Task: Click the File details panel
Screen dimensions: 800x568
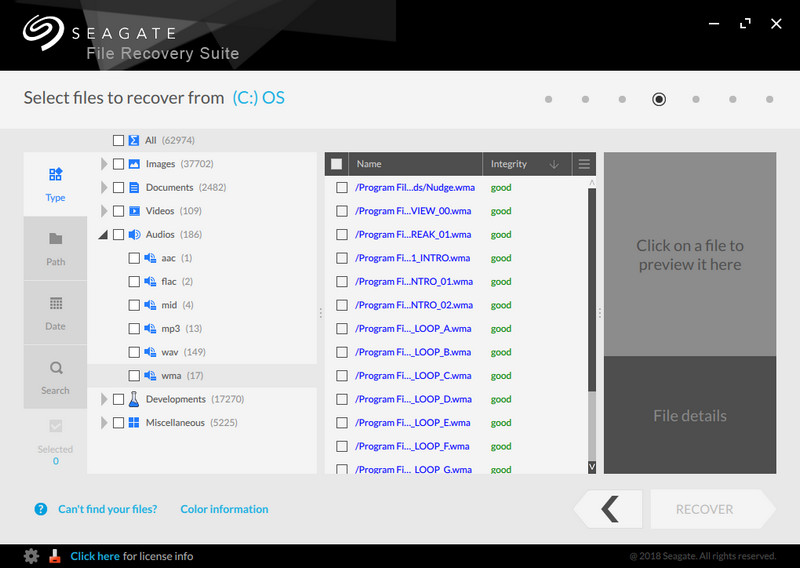Action: coord(690,415)
